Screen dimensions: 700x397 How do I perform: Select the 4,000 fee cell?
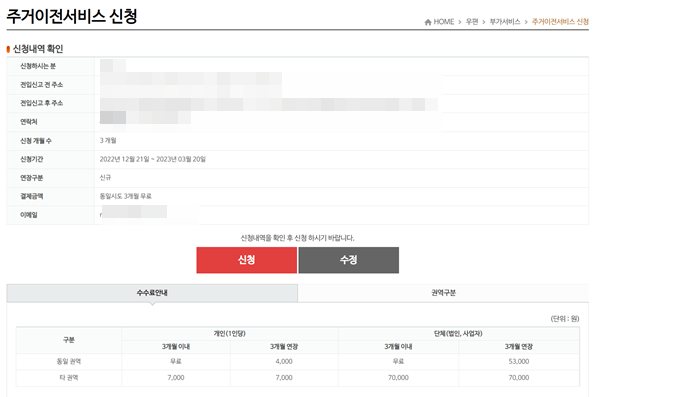[284, 361]
